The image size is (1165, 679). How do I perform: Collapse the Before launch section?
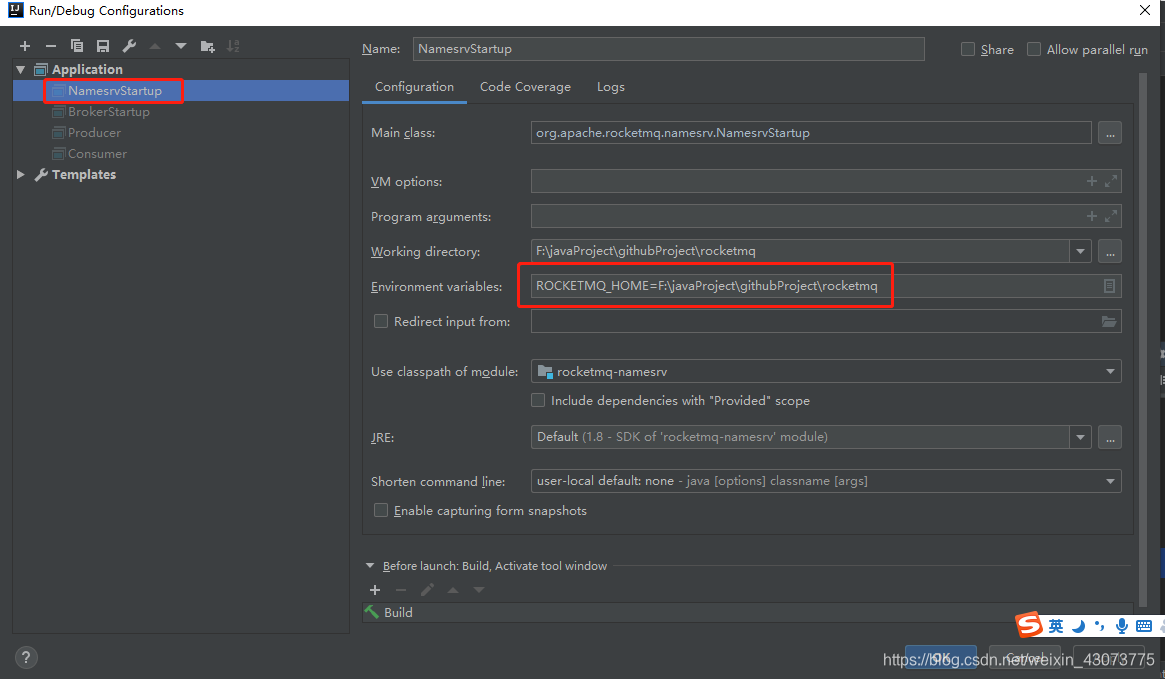370,565
